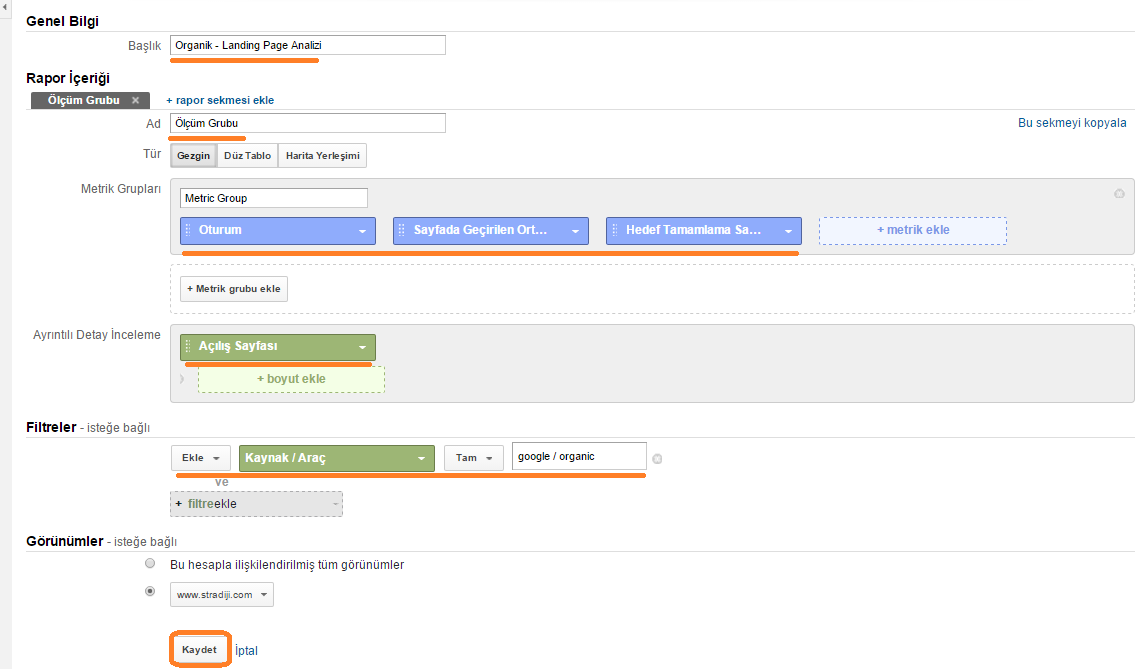Image resolution: width=1141 pixels, height=669 pixels.
Task: Remove the google / organic filter
Action: pos(657,459)
